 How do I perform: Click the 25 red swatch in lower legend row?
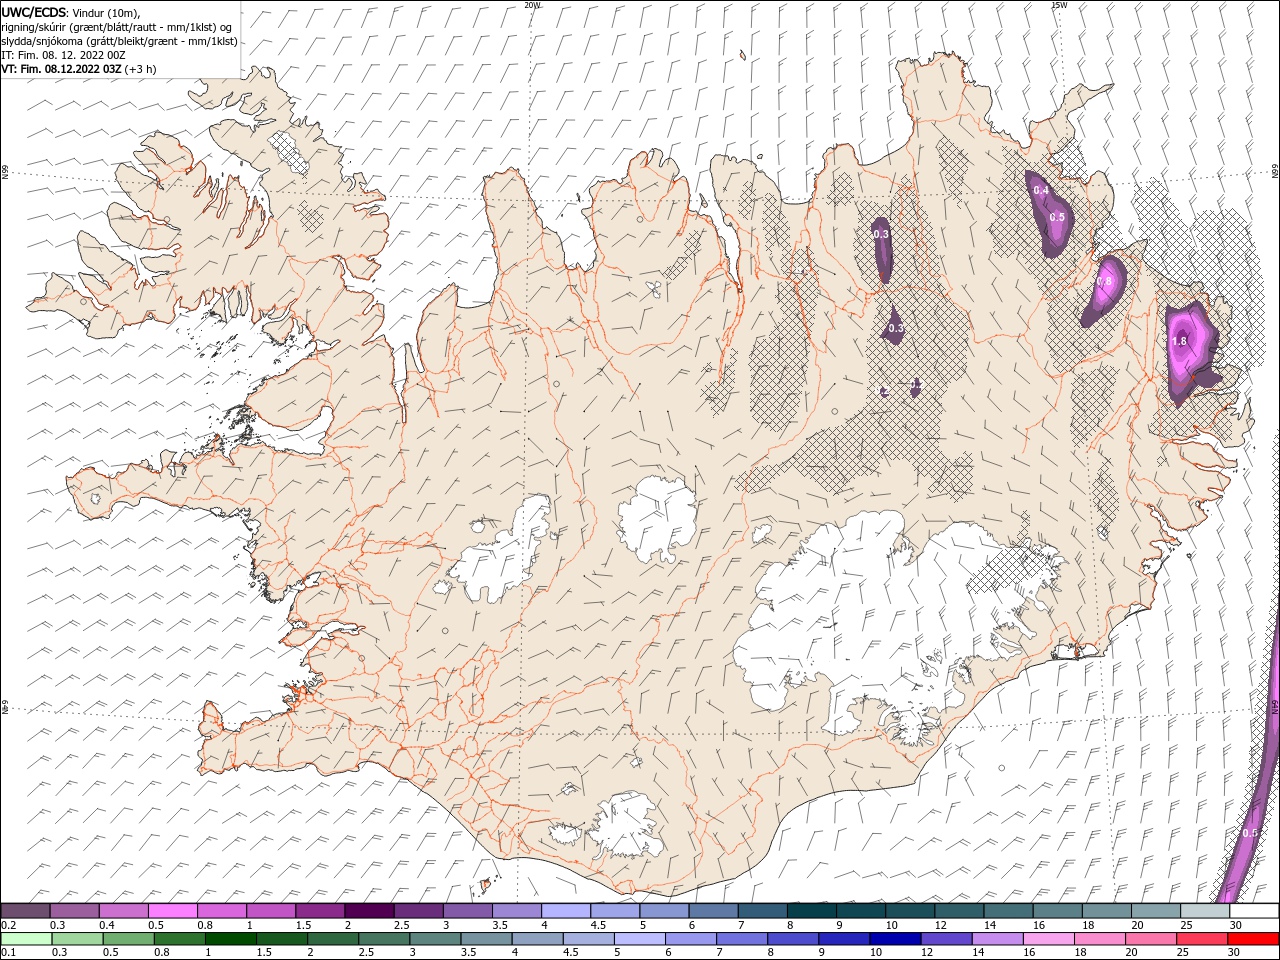(x=1201, y=938)
